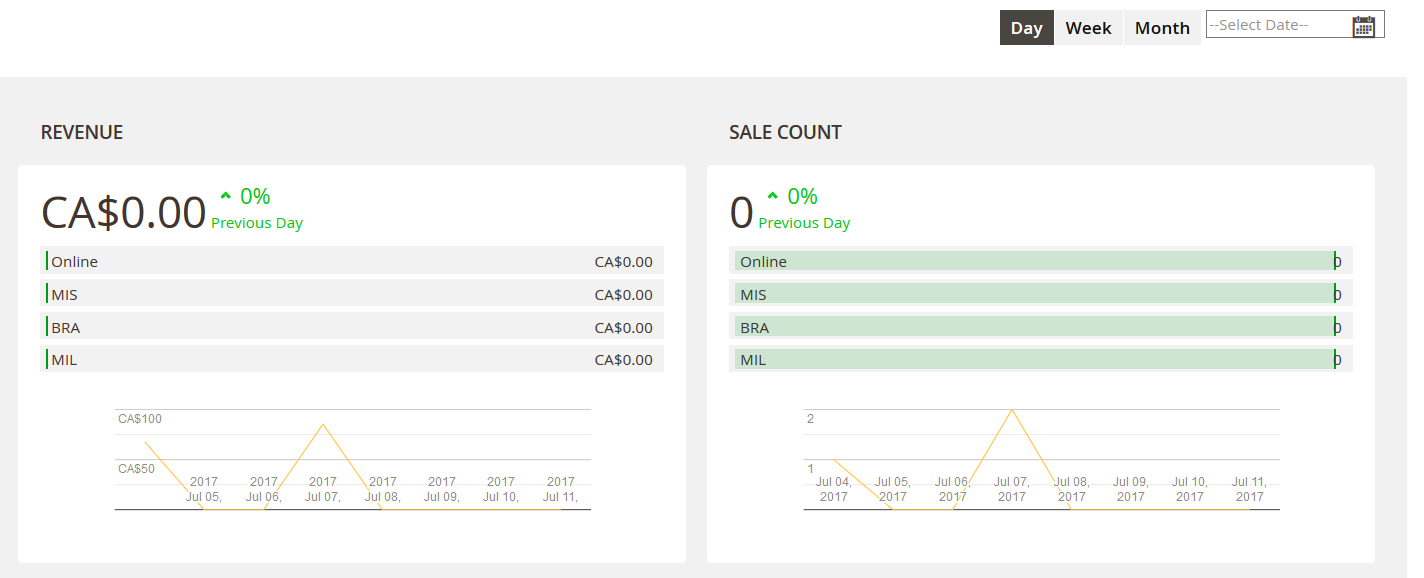This screenshot has width=1424, height=578.
Task: Click the Revenue green up-arrow indicator
Action: pyautogui.click(x=226, y=196)
